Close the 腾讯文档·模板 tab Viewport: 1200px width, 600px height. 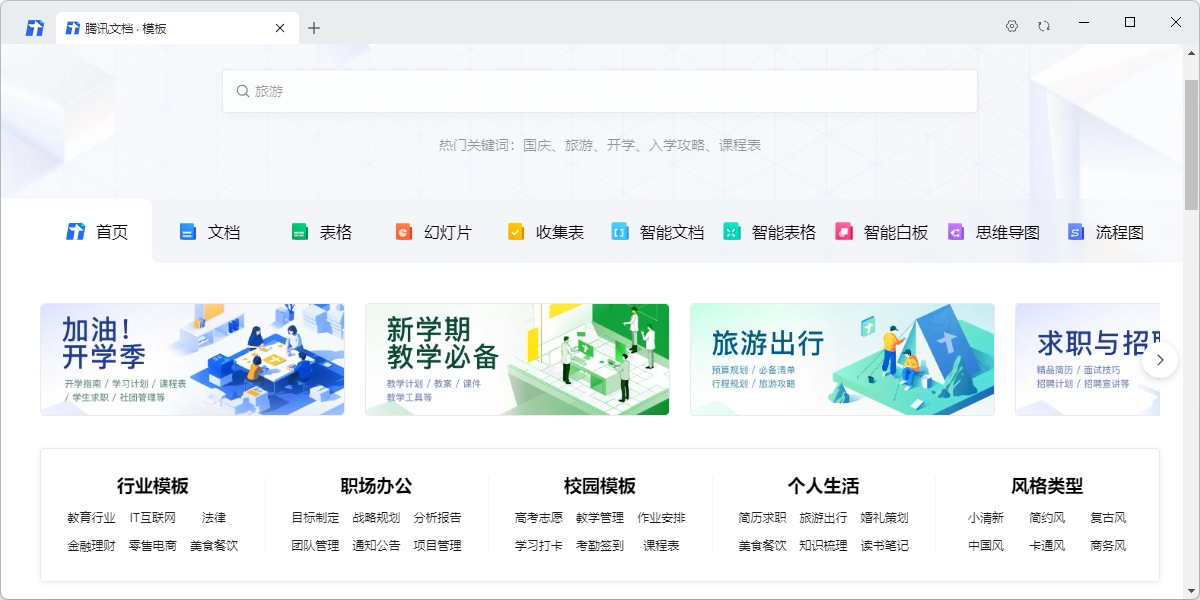[x=281, y=28]
